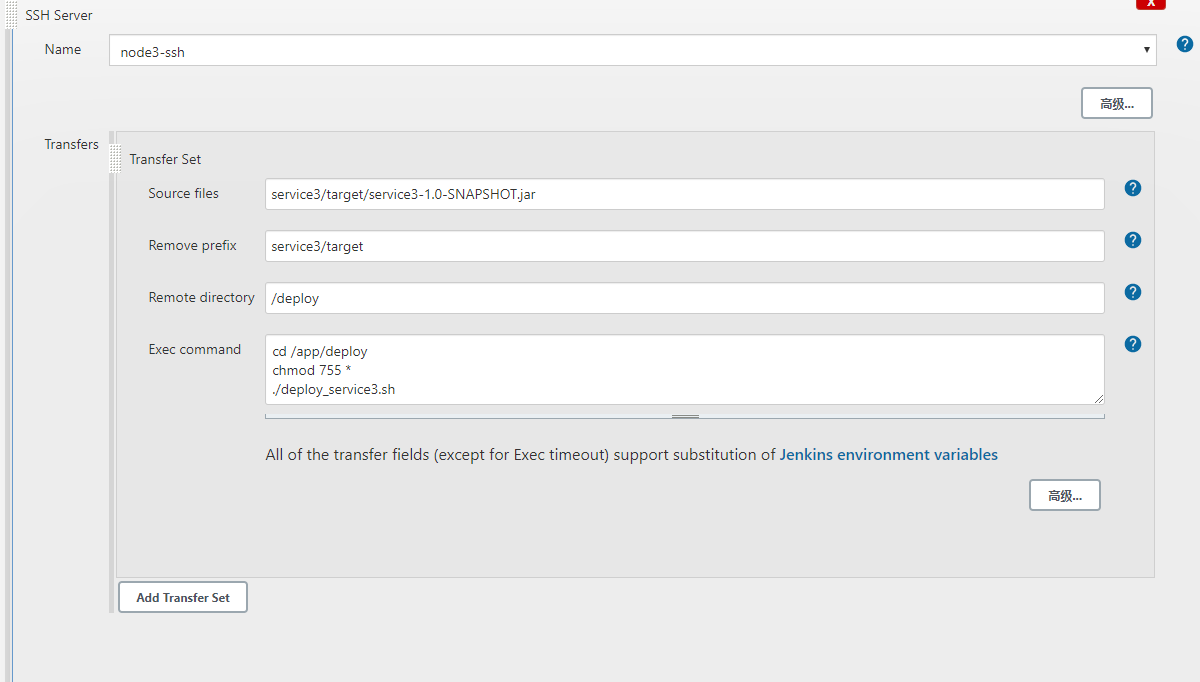This screenshot has width=1200, height=682.
Task: Open help for Source files
Action: pyautogui.click(x=1132, y=188)
